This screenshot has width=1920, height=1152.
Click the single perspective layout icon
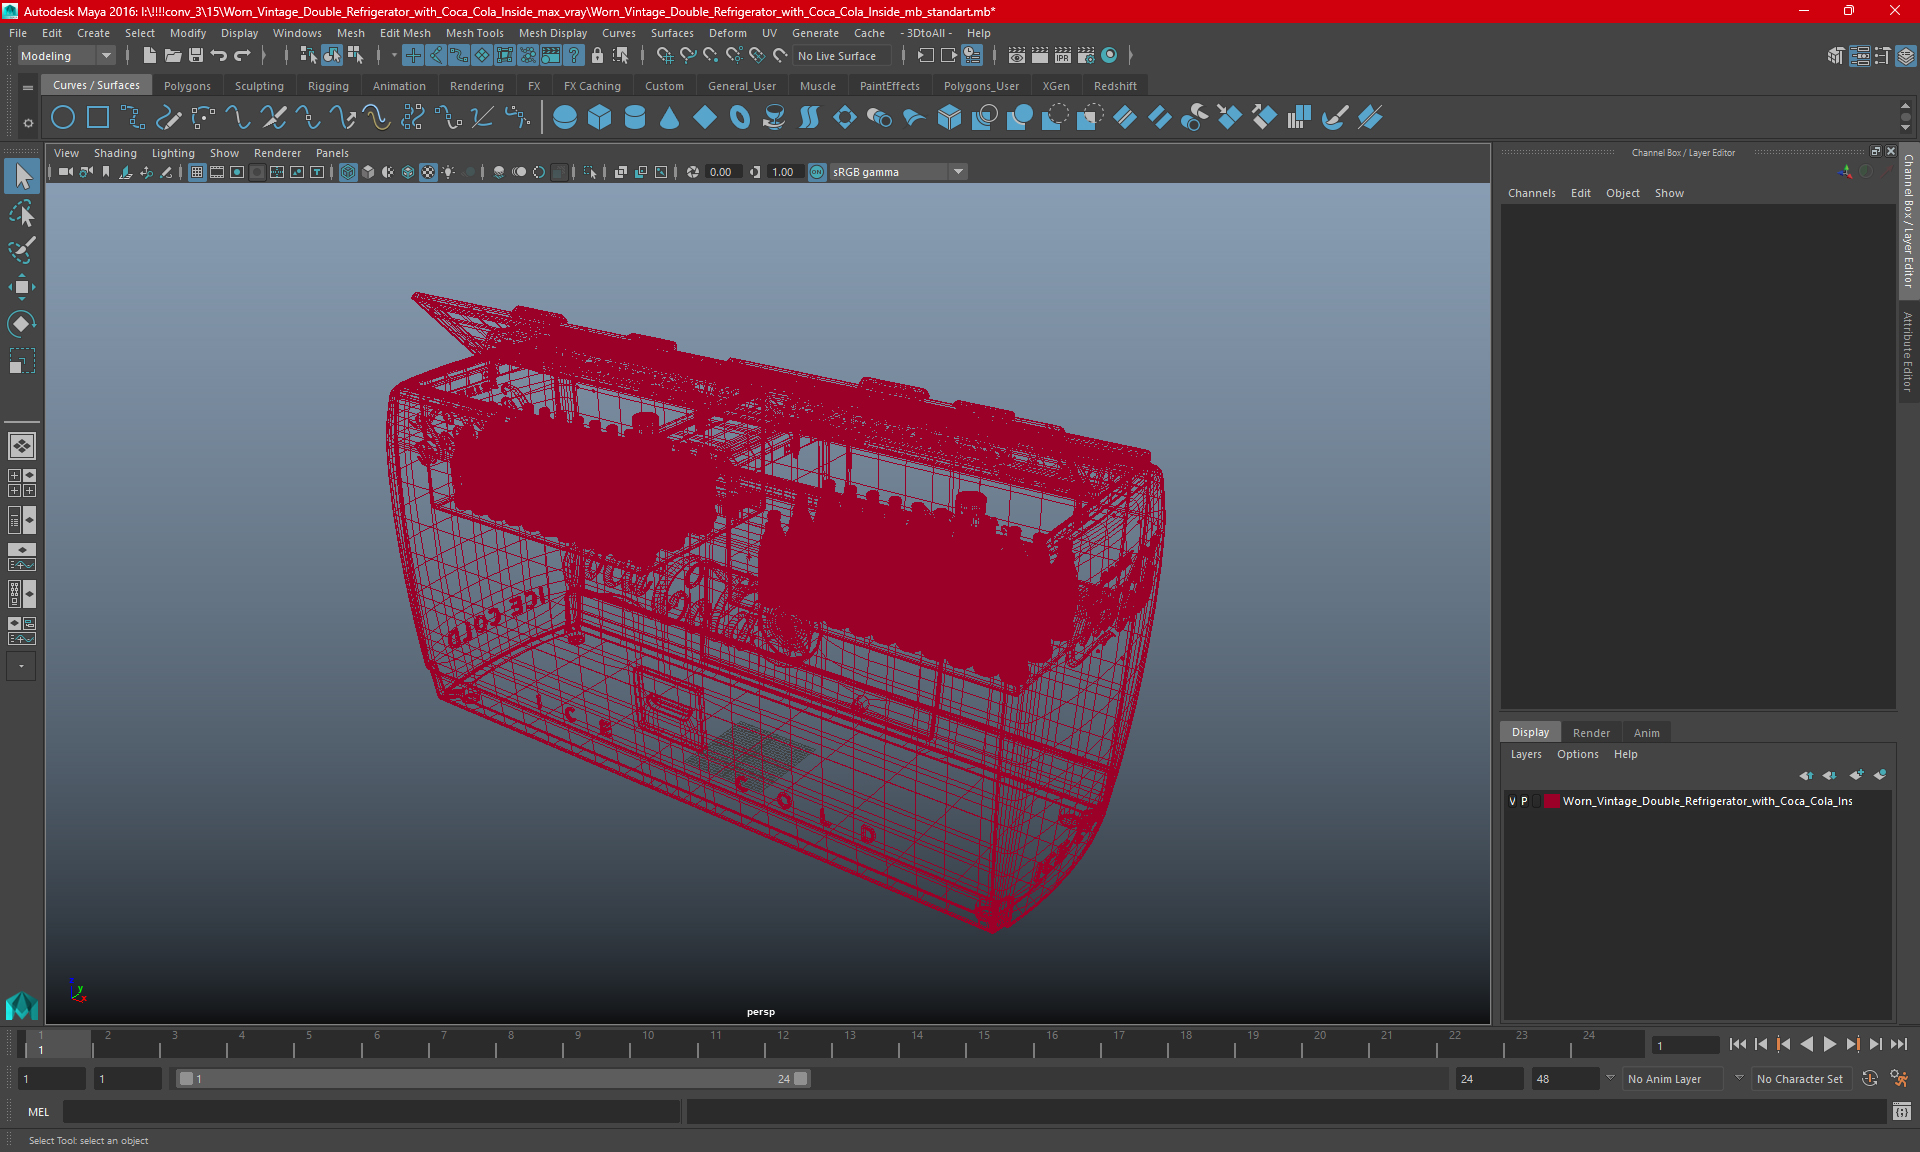coord(22,446)
